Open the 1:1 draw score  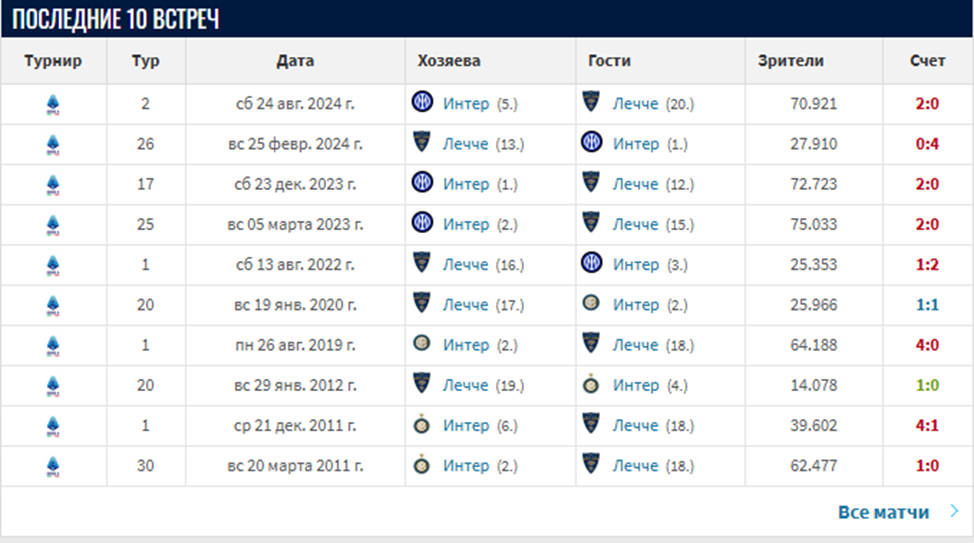tap(927, 304)
